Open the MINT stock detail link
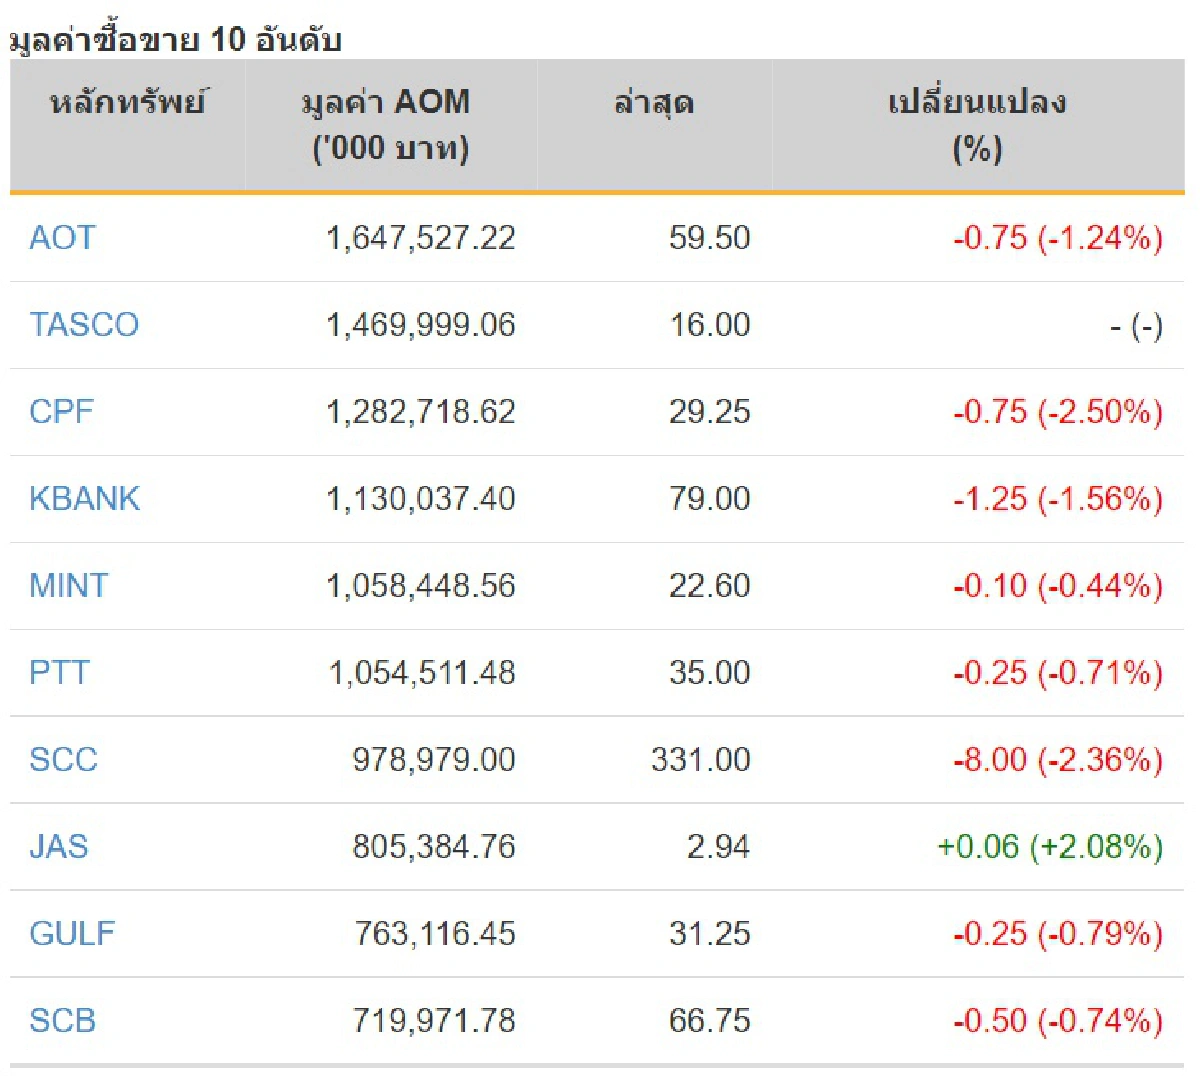Viewport: 1200px width, 1088px height. tap(68, 586)
